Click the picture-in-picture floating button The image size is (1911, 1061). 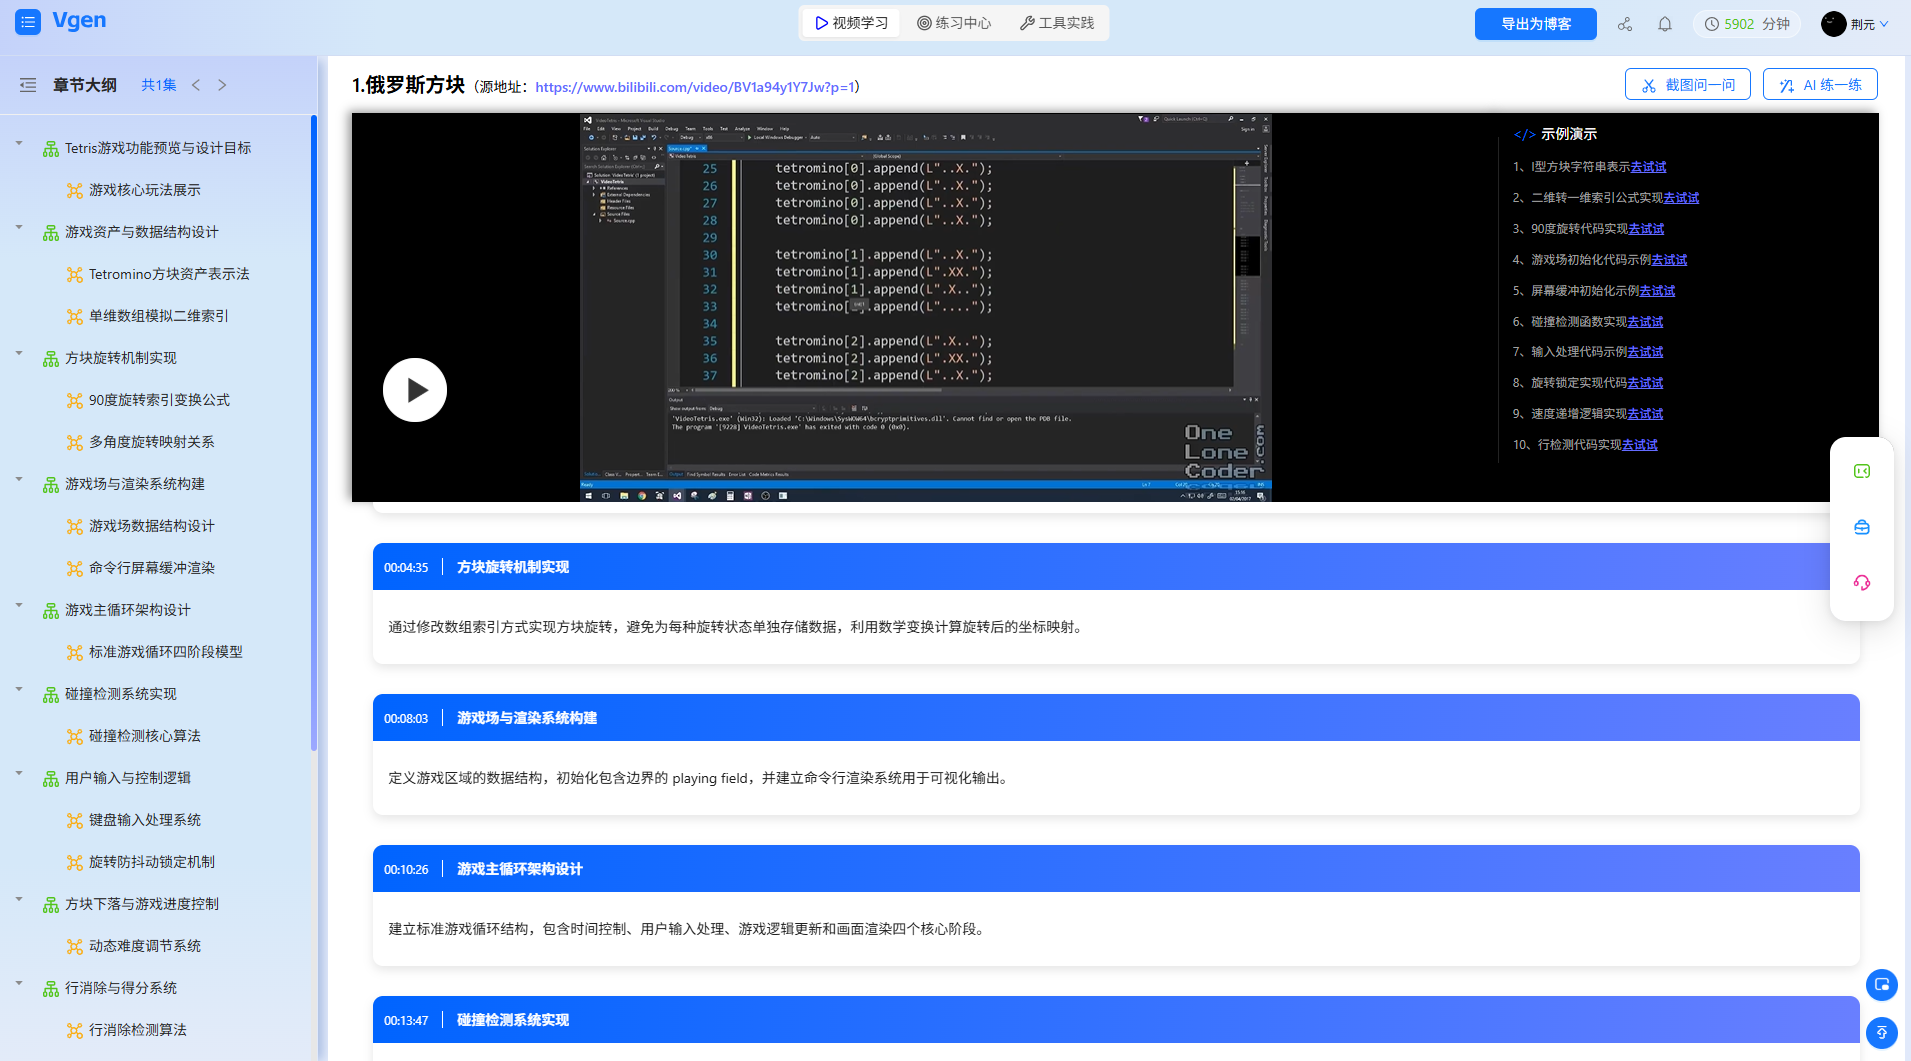click(1881, 984)
